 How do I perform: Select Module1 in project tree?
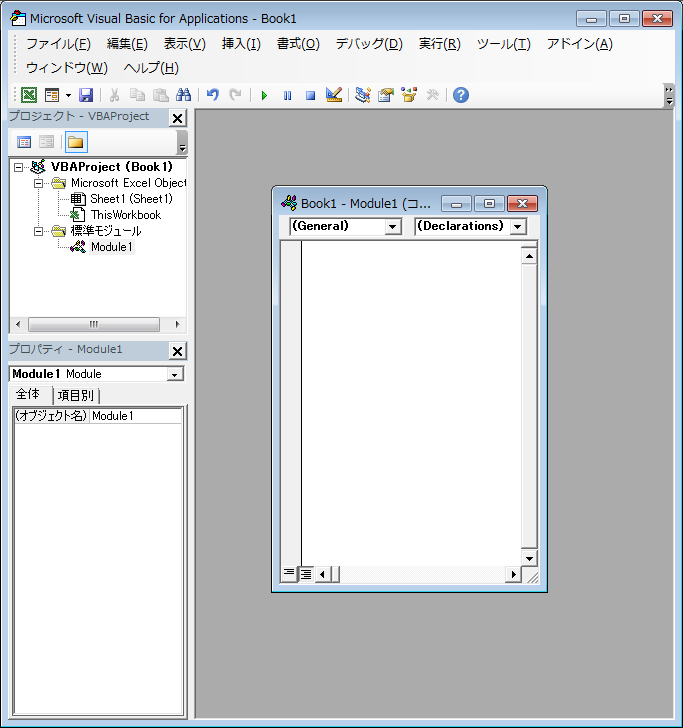pyautogui.click(x=112, y=247)
